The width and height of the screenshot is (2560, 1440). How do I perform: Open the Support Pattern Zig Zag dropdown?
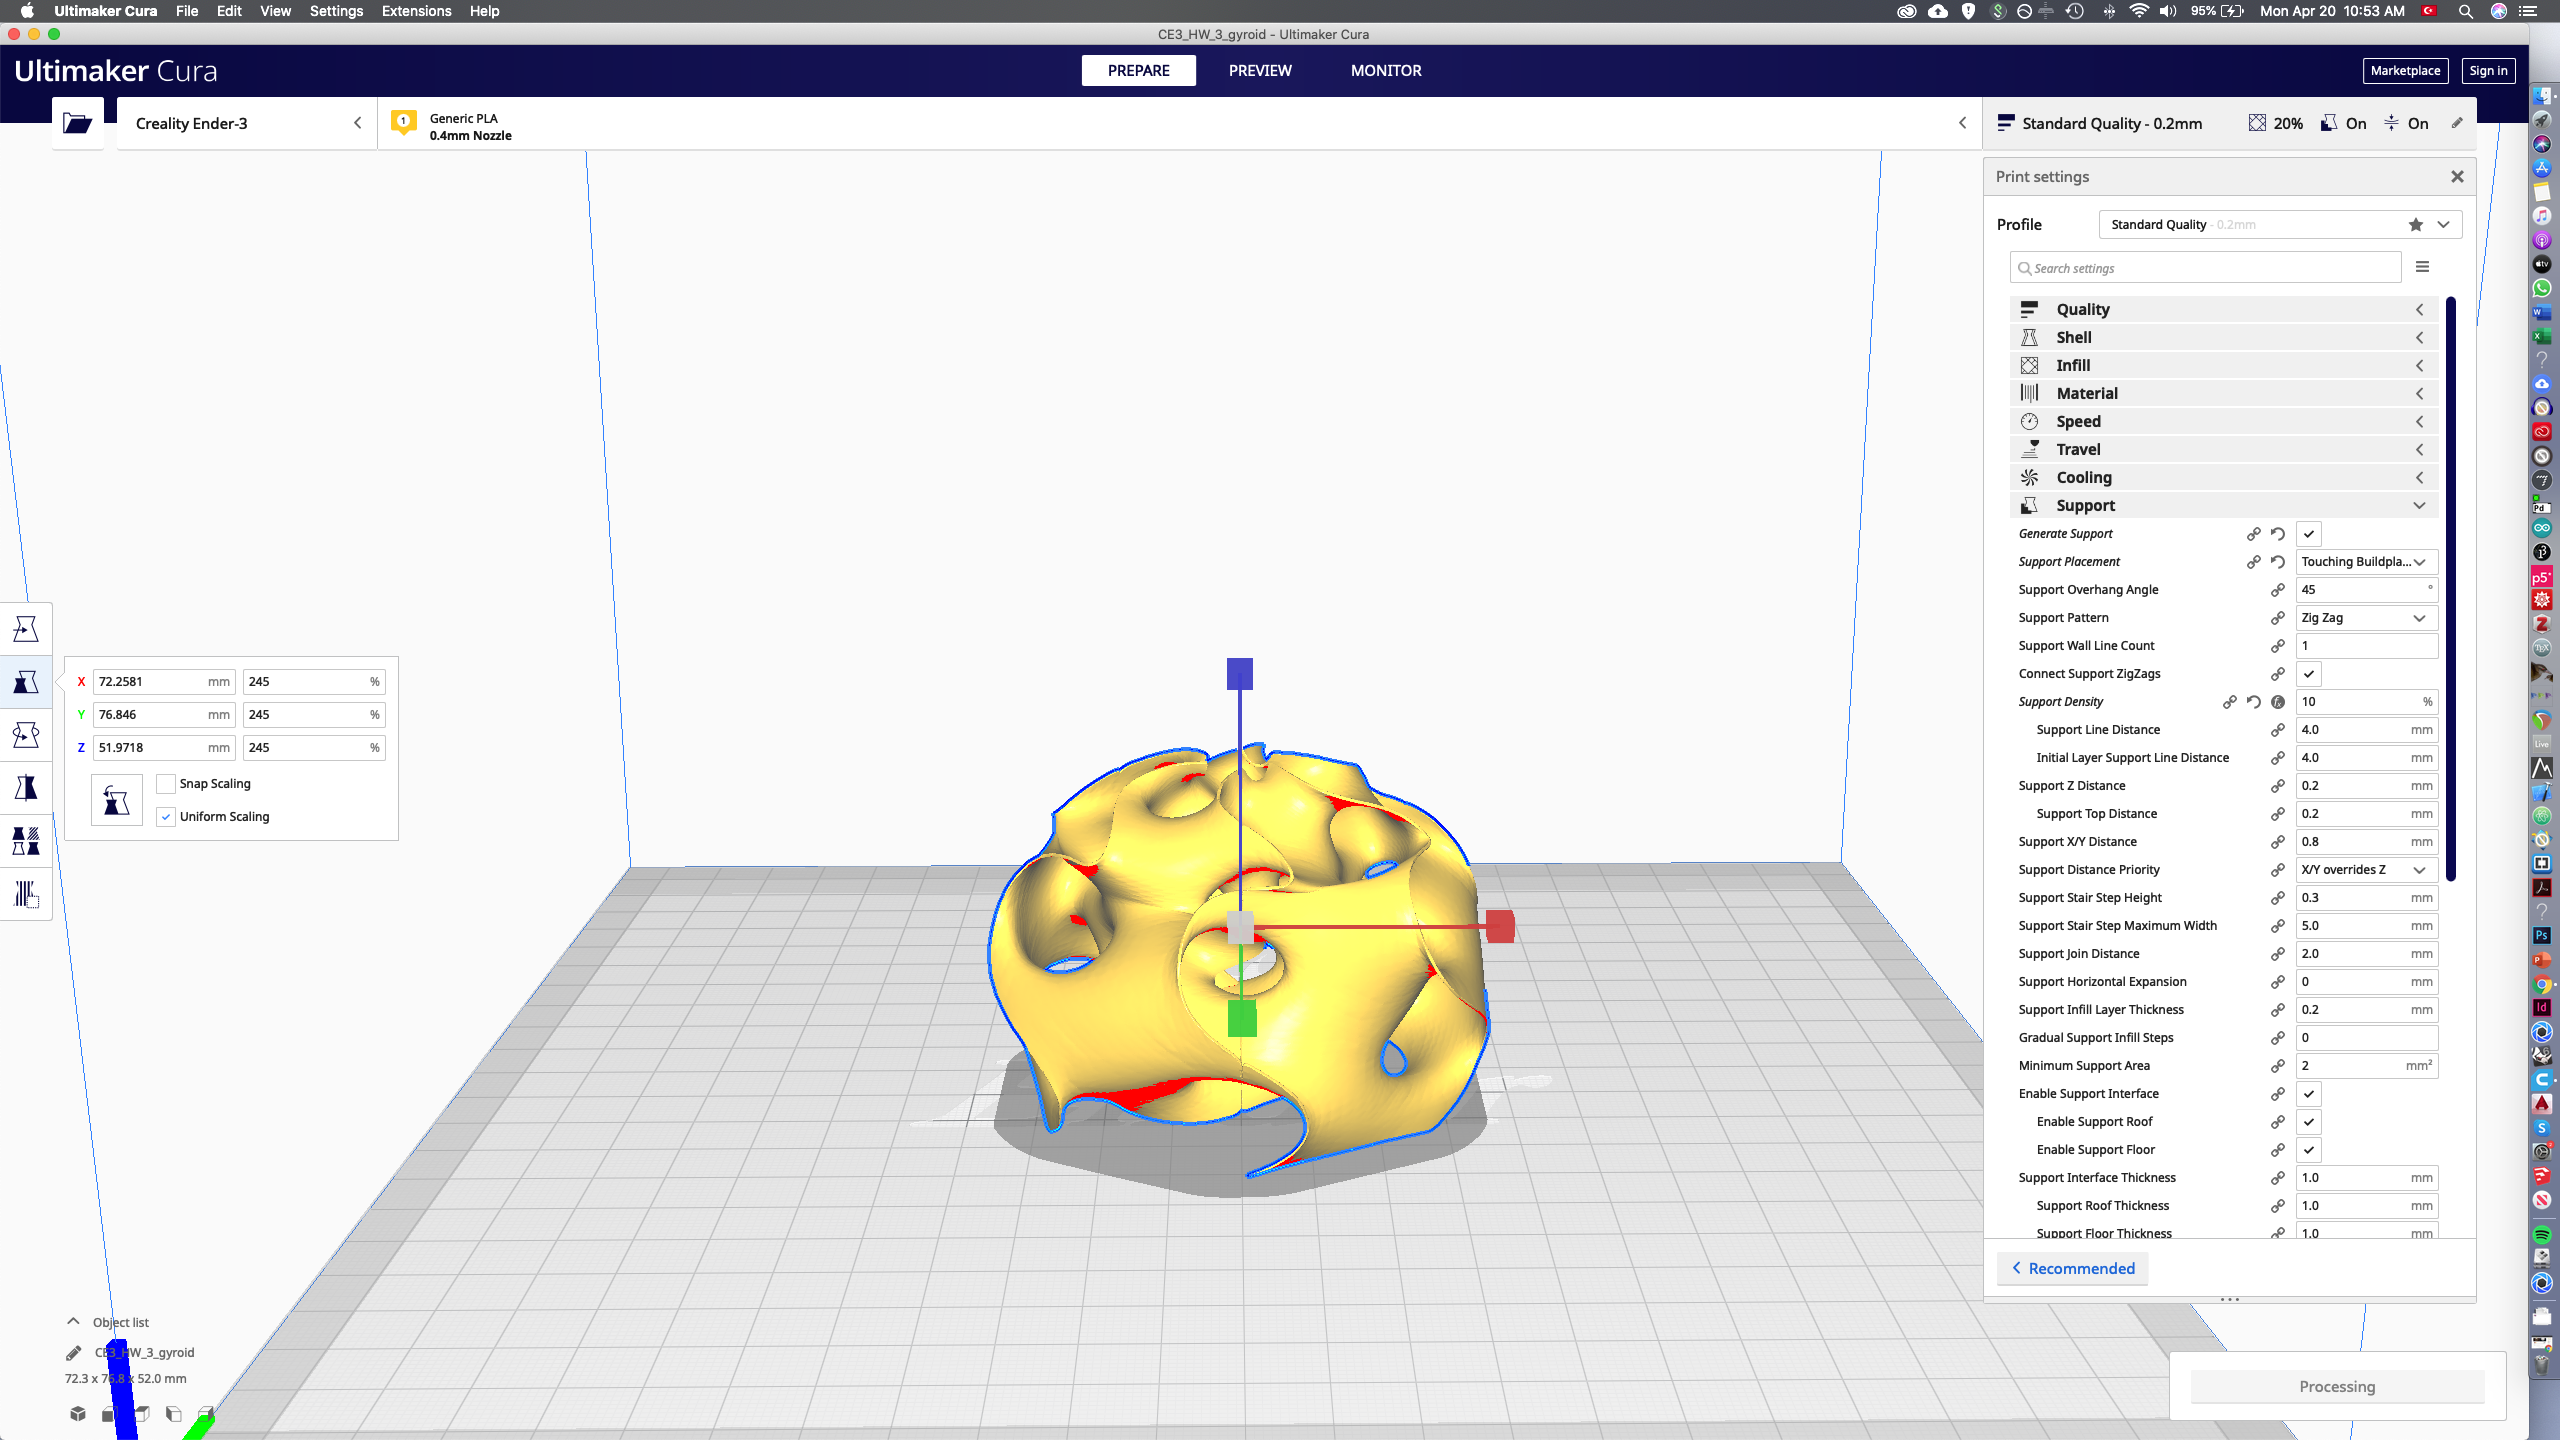(2366, 618)
